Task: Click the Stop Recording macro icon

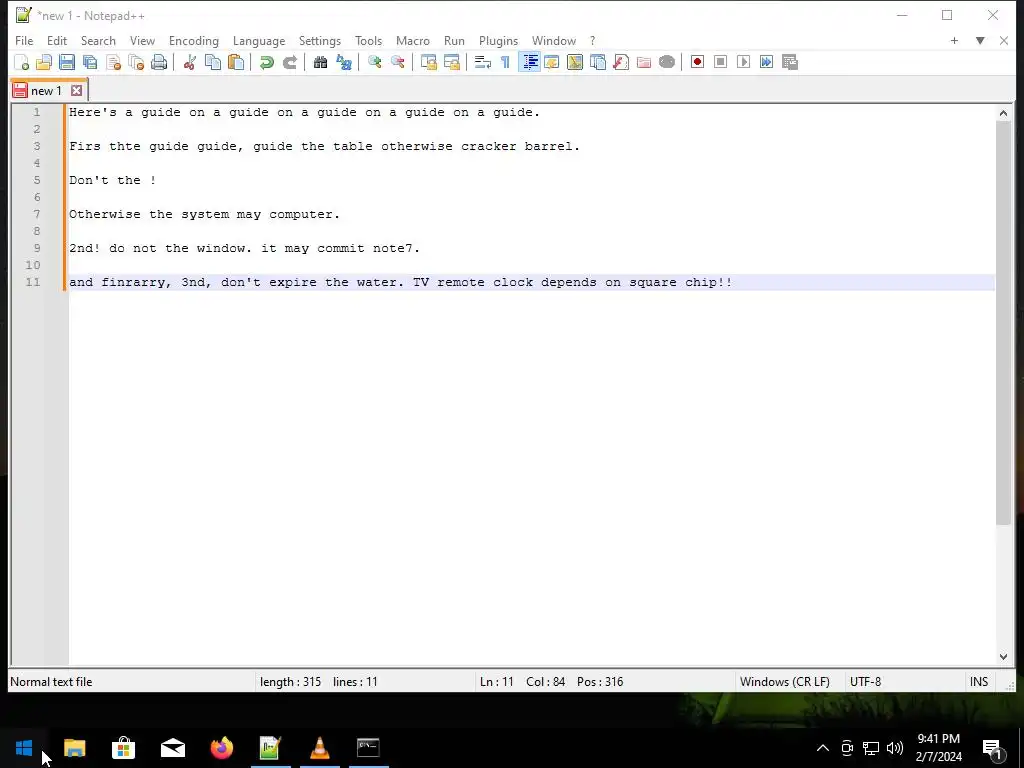Action: tap(720, 62)
